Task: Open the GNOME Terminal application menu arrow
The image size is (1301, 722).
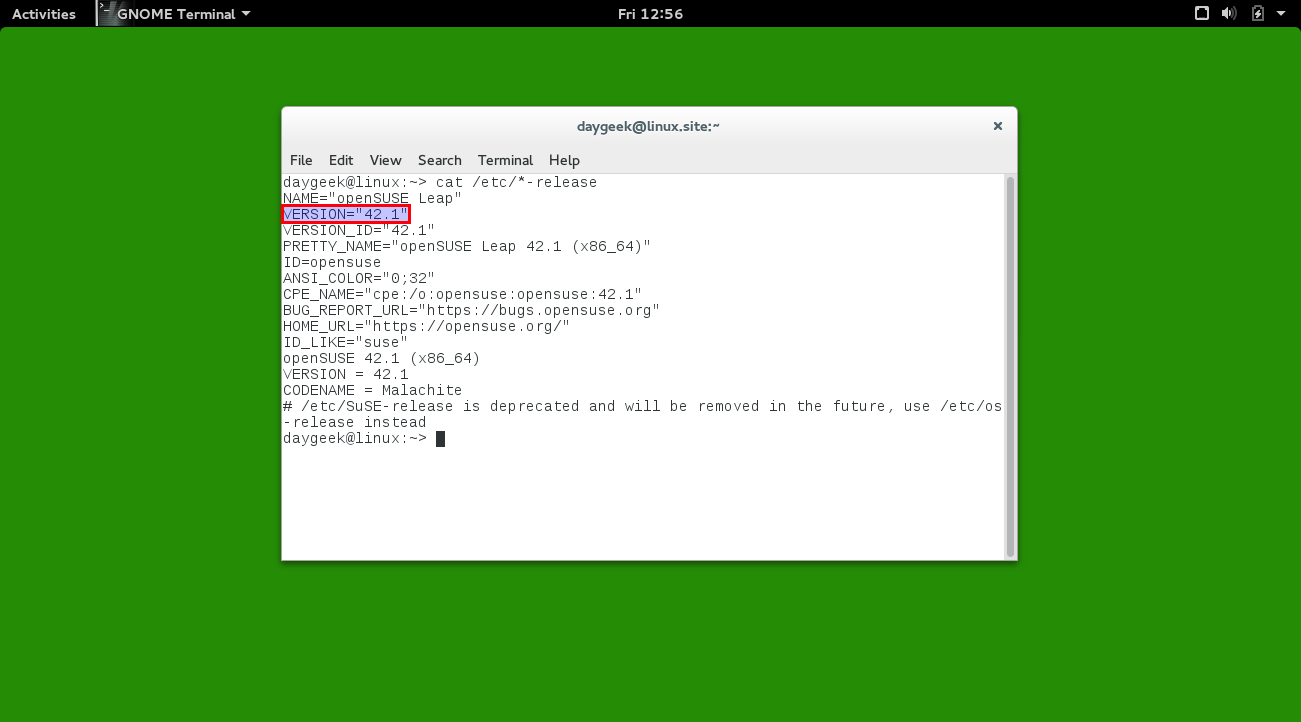Action: click(x=246, y=14)
